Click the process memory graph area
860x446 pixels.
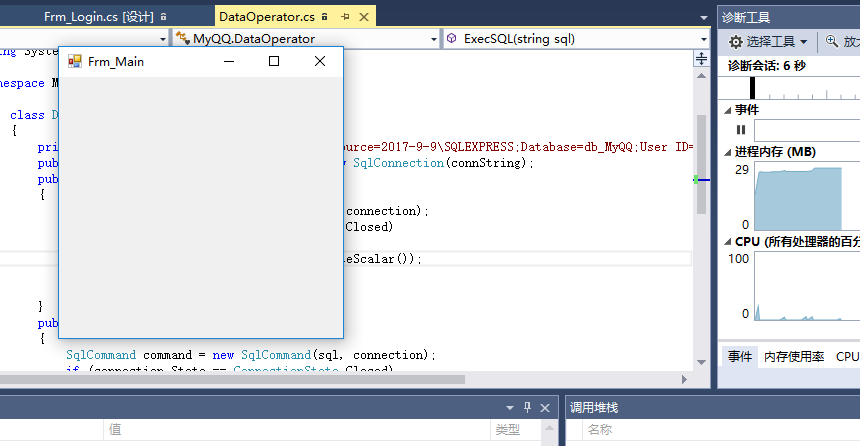pos(807,196)
